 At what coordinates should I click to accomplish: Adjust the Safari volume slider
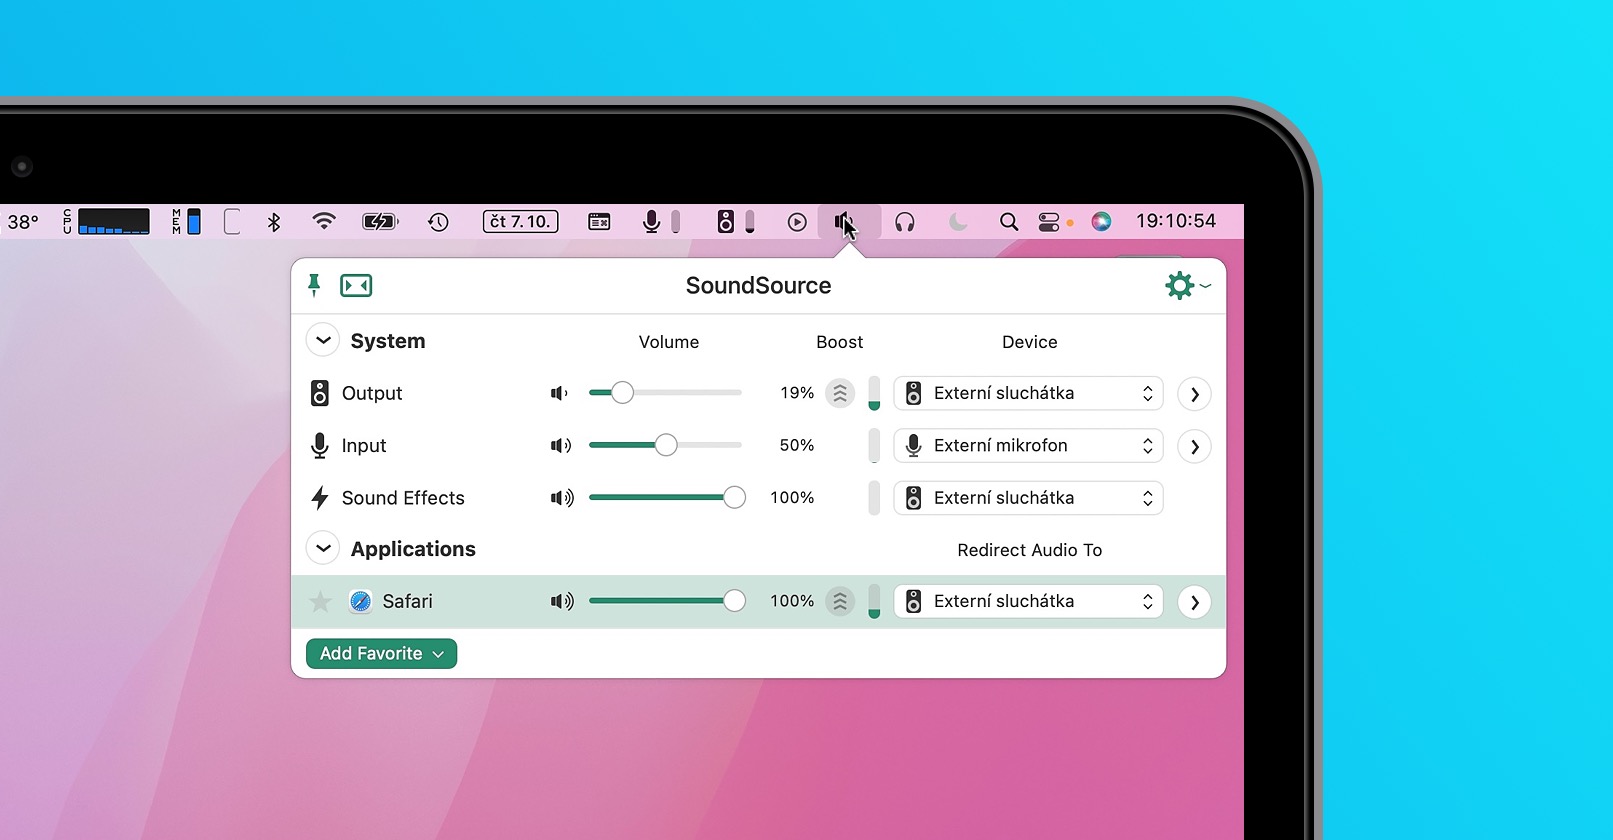(667, 601)
